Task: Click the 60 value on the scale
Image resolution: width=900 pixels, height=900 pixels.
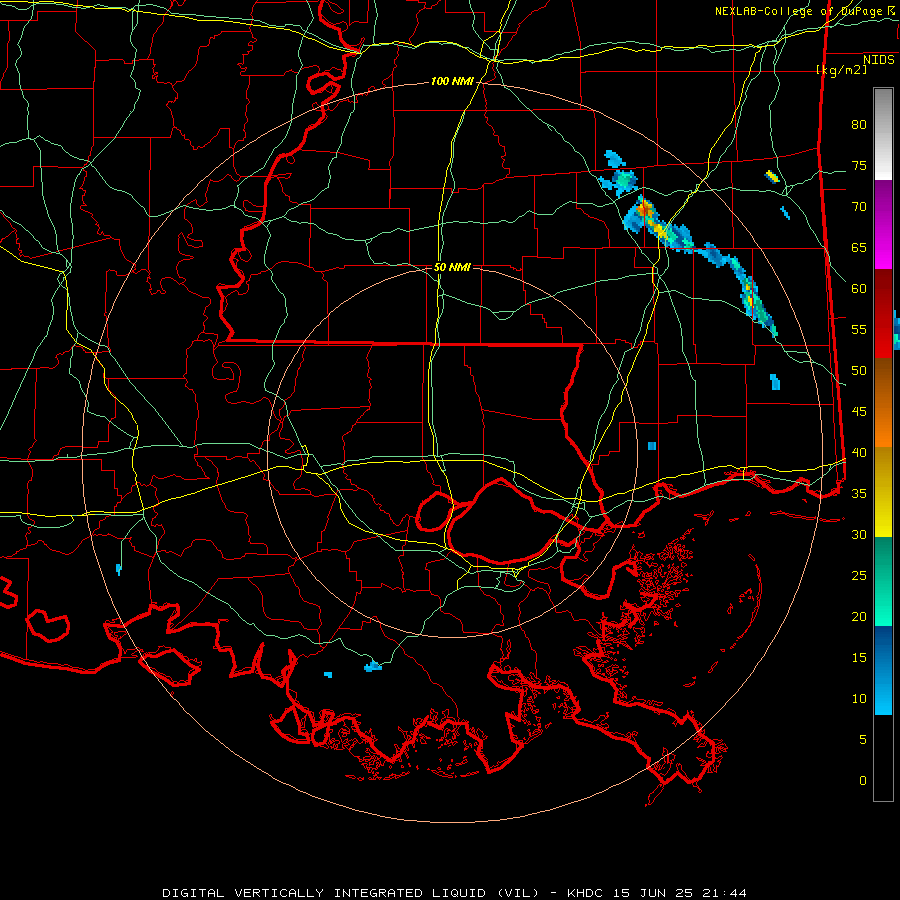Action: [x=859, y=289]
